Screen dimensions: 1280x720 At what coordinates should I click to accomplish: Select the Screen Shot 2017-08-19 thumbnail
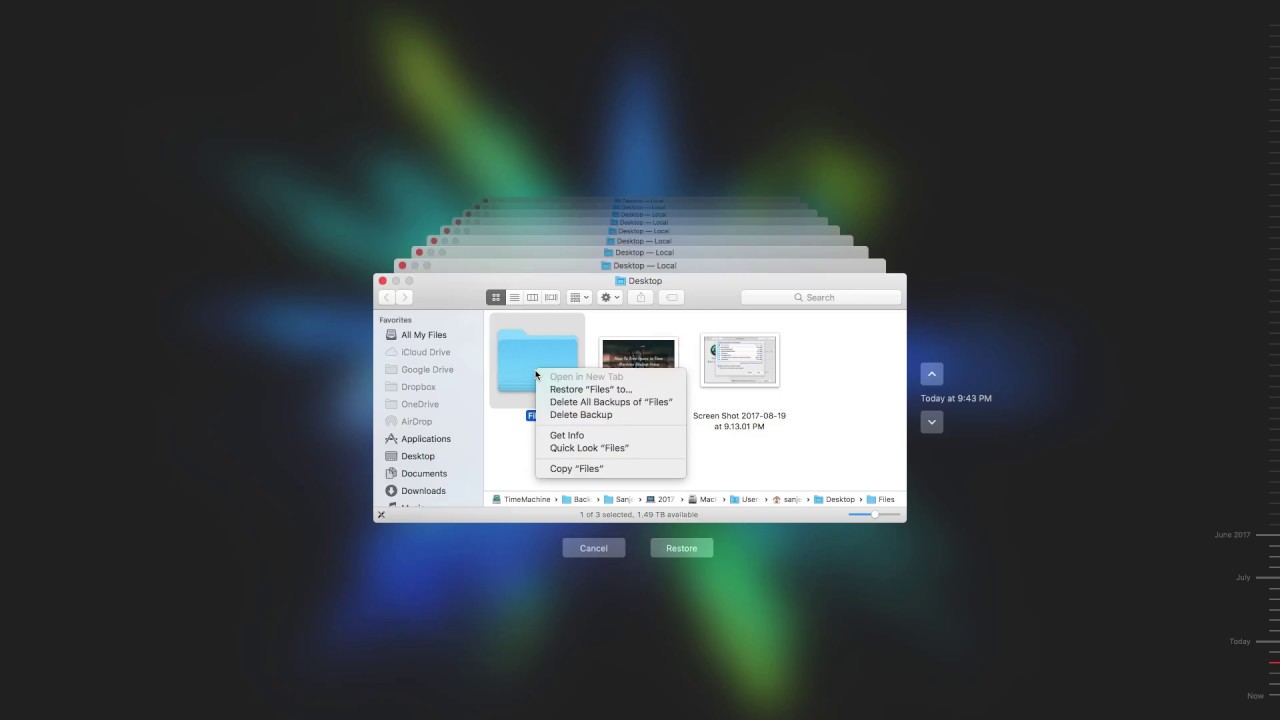(x=739, y=359)
